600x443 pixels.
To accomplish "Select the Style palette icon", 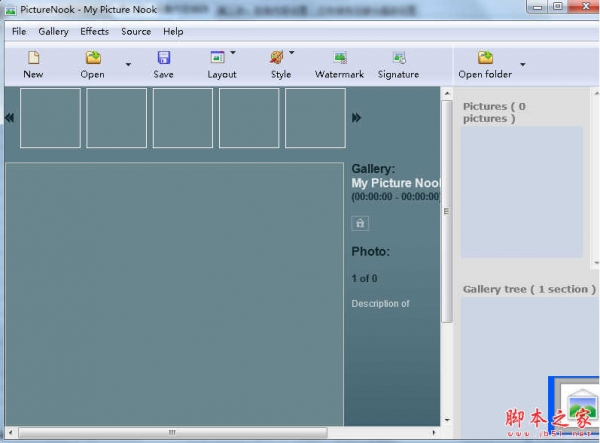I will 276,58.
